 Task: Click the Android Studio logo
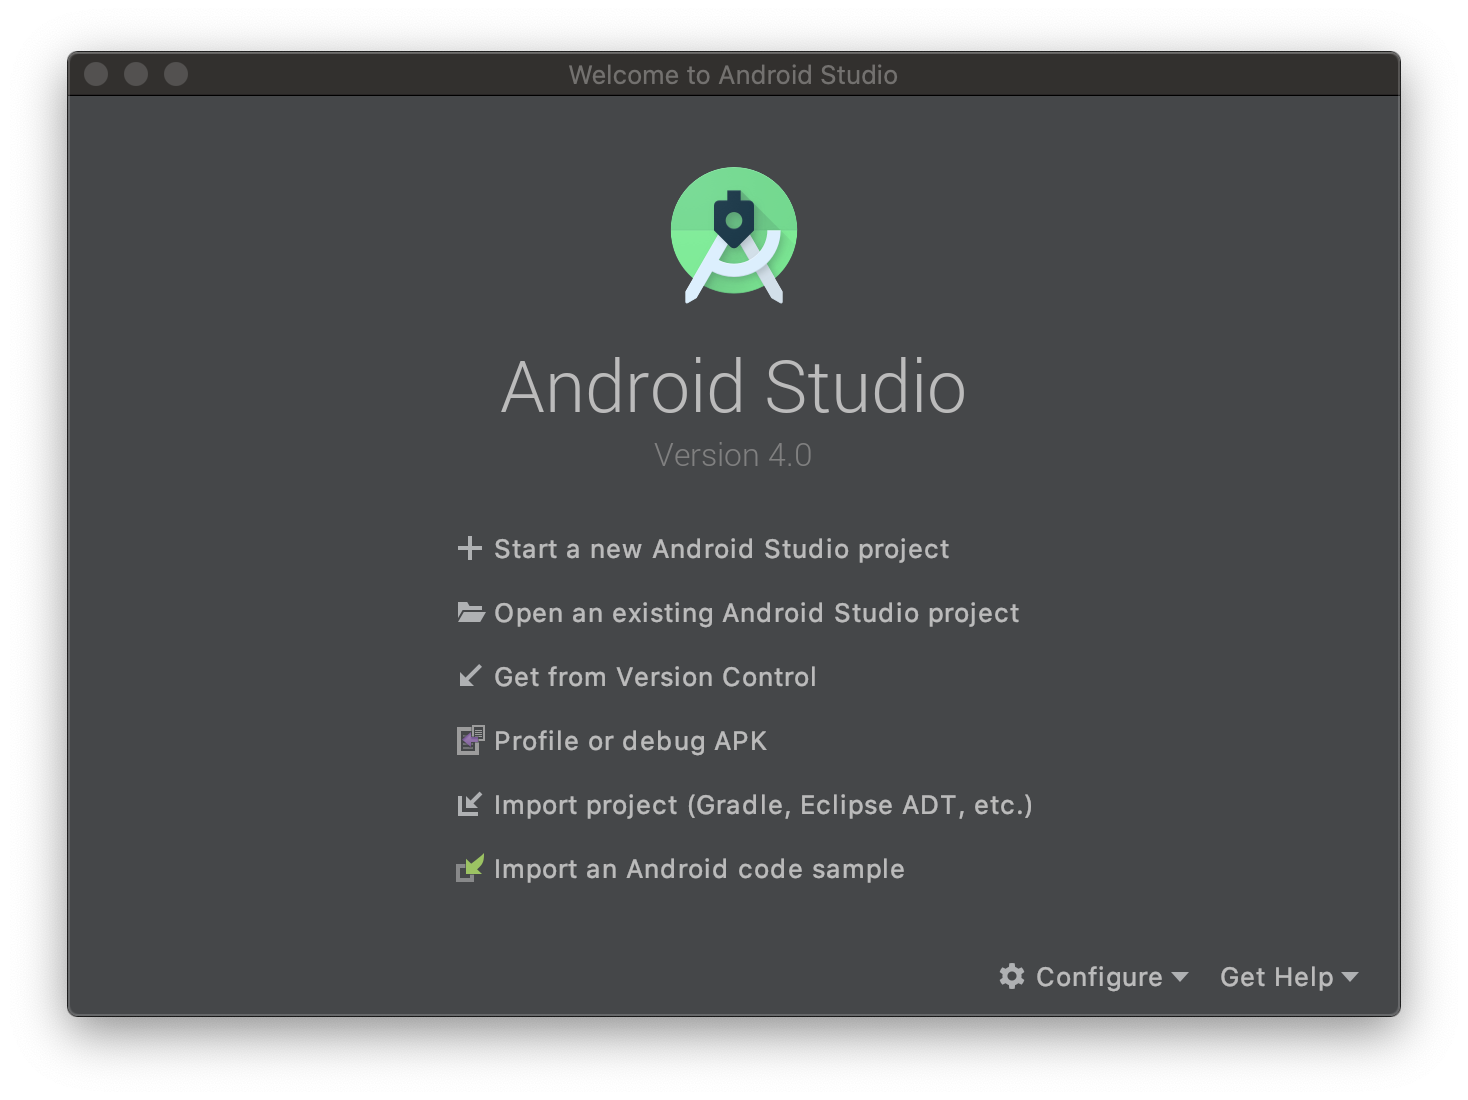click(x=734, y=235)
